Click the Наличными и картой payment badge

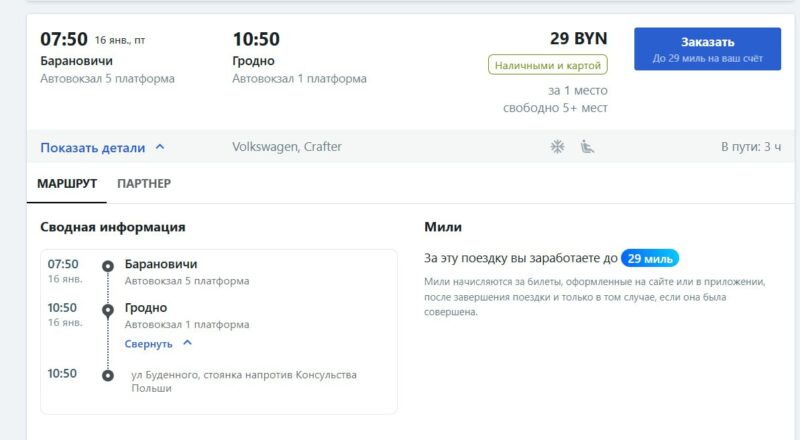[547, 64]
